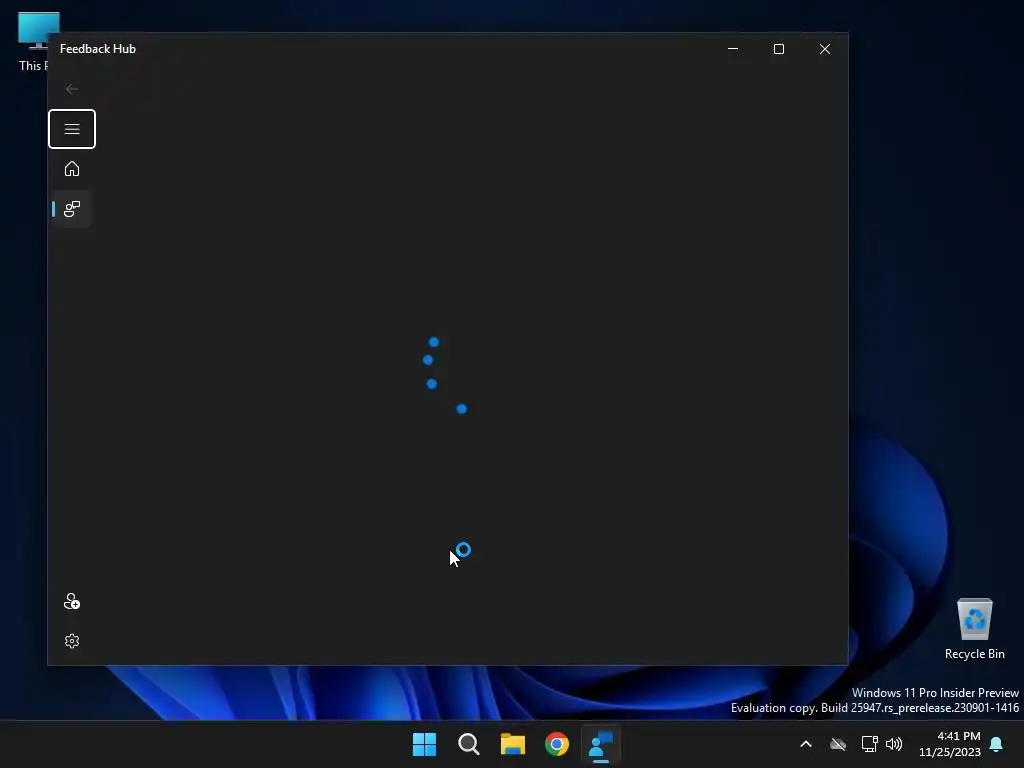Click the Feedback Hub window title text
The height and width of the screenshot is (768, 1024).
[x=98, y=49]
